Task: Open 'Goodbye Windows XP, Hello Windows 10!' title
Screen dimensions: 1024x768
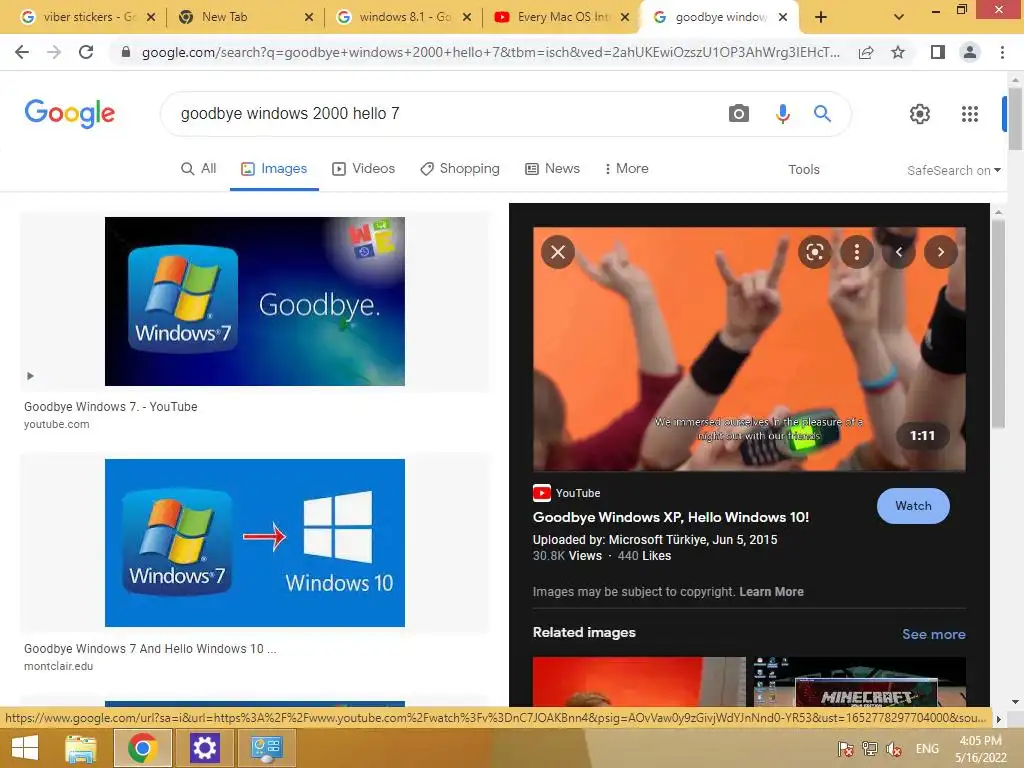Action: [x=671, y=517]
